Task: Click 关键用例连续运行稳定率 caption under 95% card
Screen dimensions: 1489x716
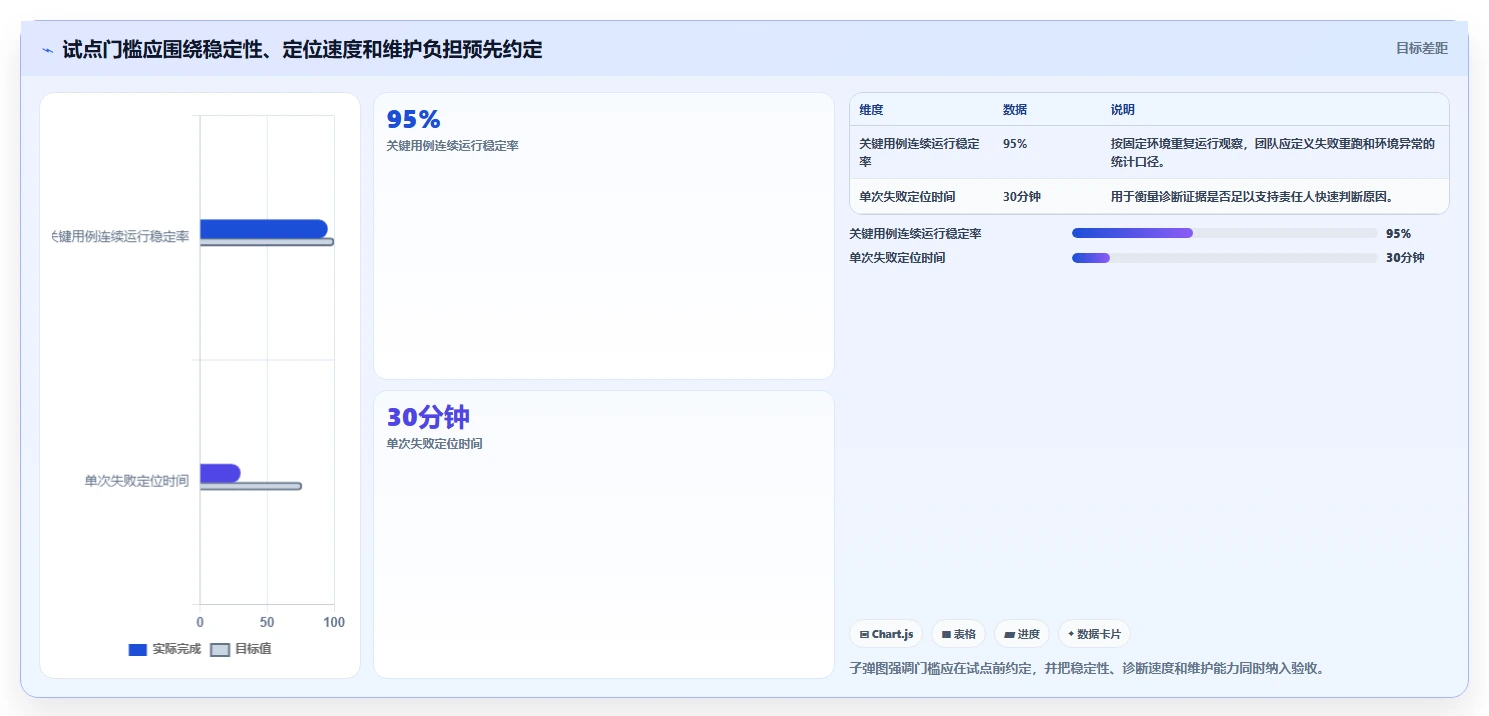Action: [x=452, y=146]
